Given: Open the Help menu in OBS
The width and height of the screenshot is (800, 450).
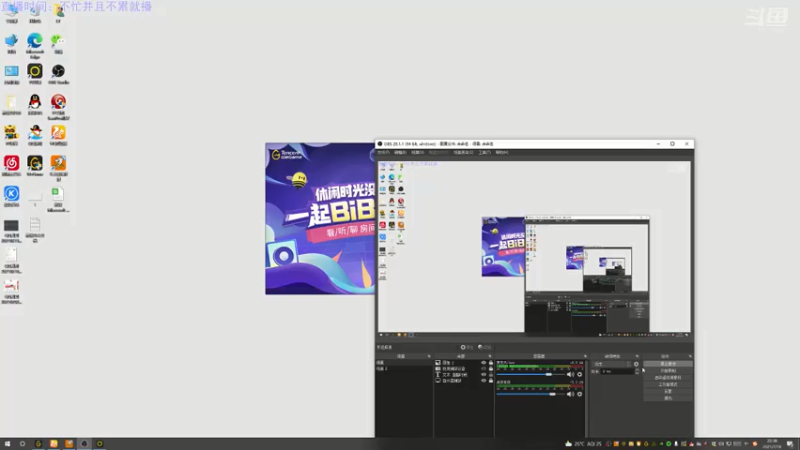Looking at the screenshot, I should tap(502, 153).
